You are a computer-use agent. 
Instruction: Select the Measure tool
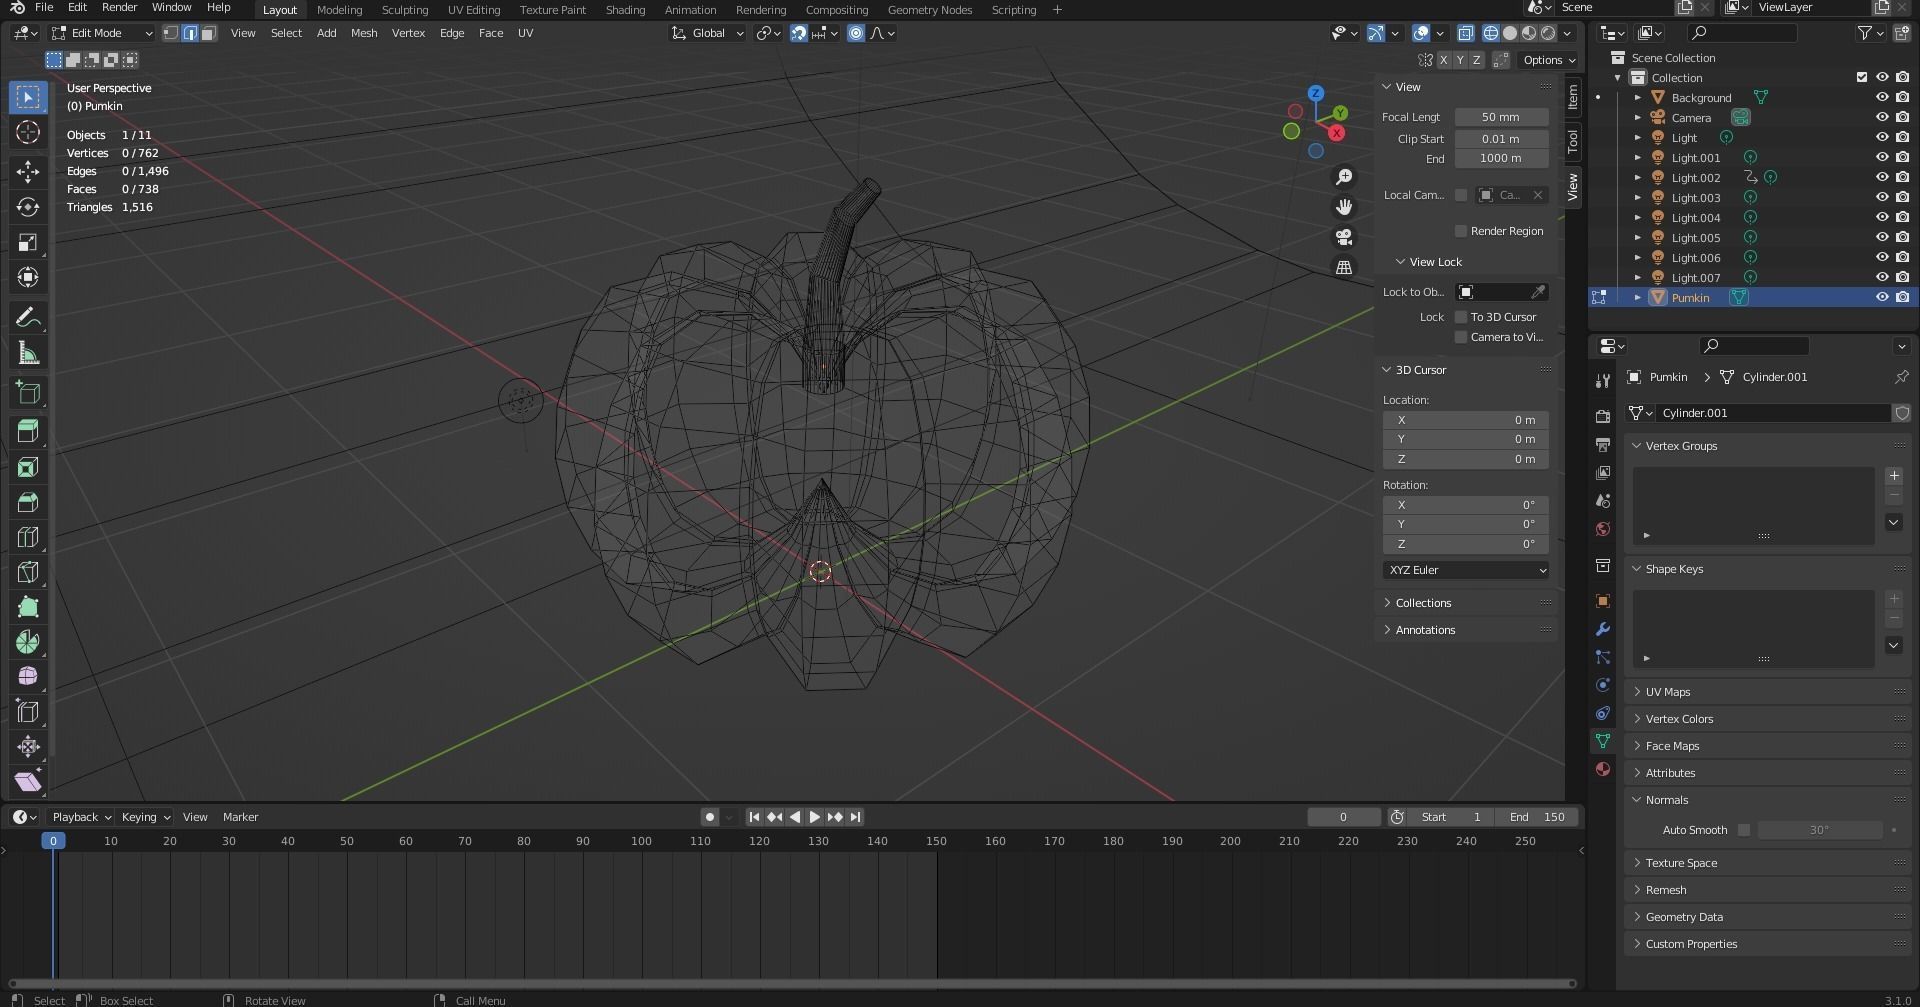tap(28, 353)
